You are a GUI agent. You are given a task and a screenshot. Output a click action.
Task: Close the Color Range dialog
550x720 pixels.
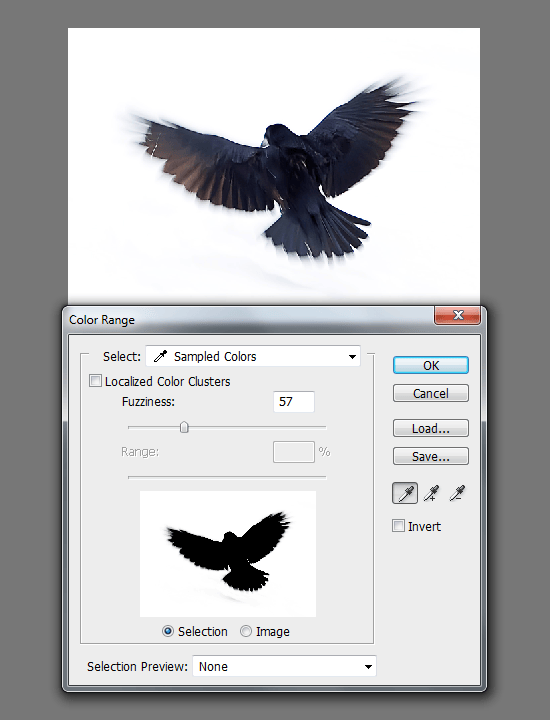tap(457, 315)
